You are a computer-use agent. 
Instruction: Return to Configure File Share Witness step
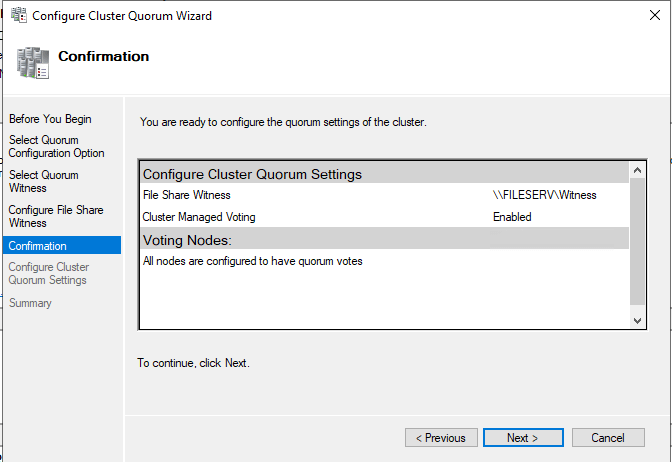click(x=57, y=216)
